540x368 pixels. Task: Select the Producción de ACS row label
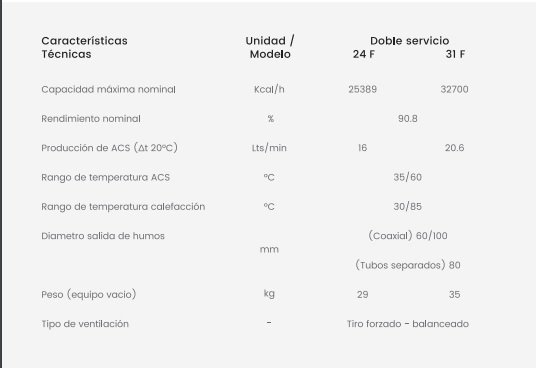tap(110, 148)
